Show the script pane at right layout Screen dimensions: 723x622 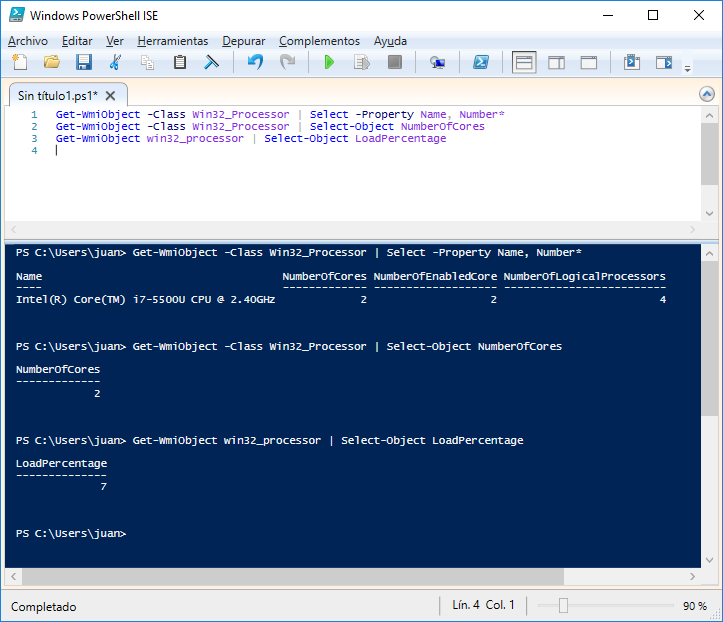point(557,62)
